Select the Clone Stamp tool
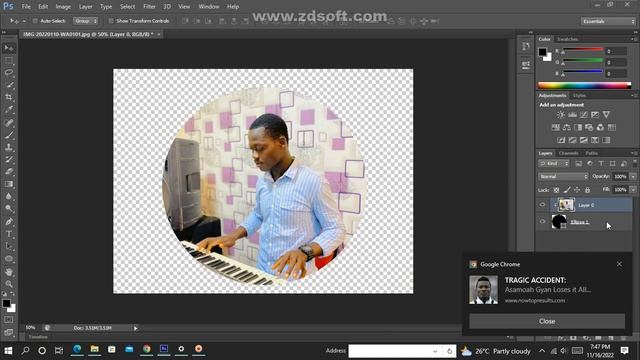Image resolution: width=640 pixels, height=360 pixels. (x=9, y=147)
